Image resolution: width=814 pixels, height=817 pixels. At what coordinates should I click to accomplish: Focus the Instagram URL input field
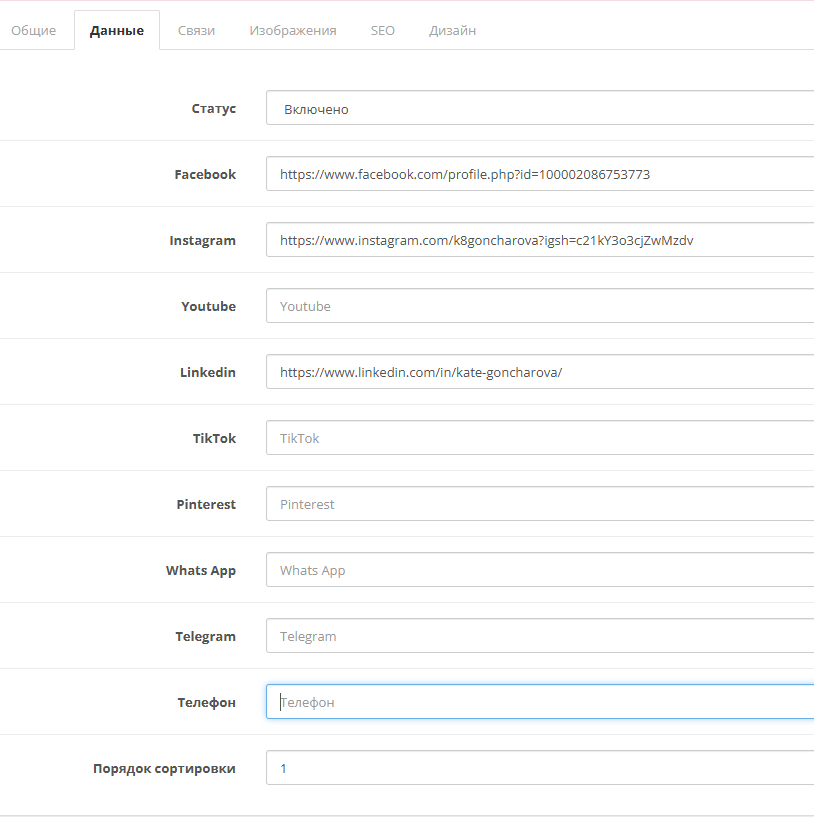(x=540, y=240)
